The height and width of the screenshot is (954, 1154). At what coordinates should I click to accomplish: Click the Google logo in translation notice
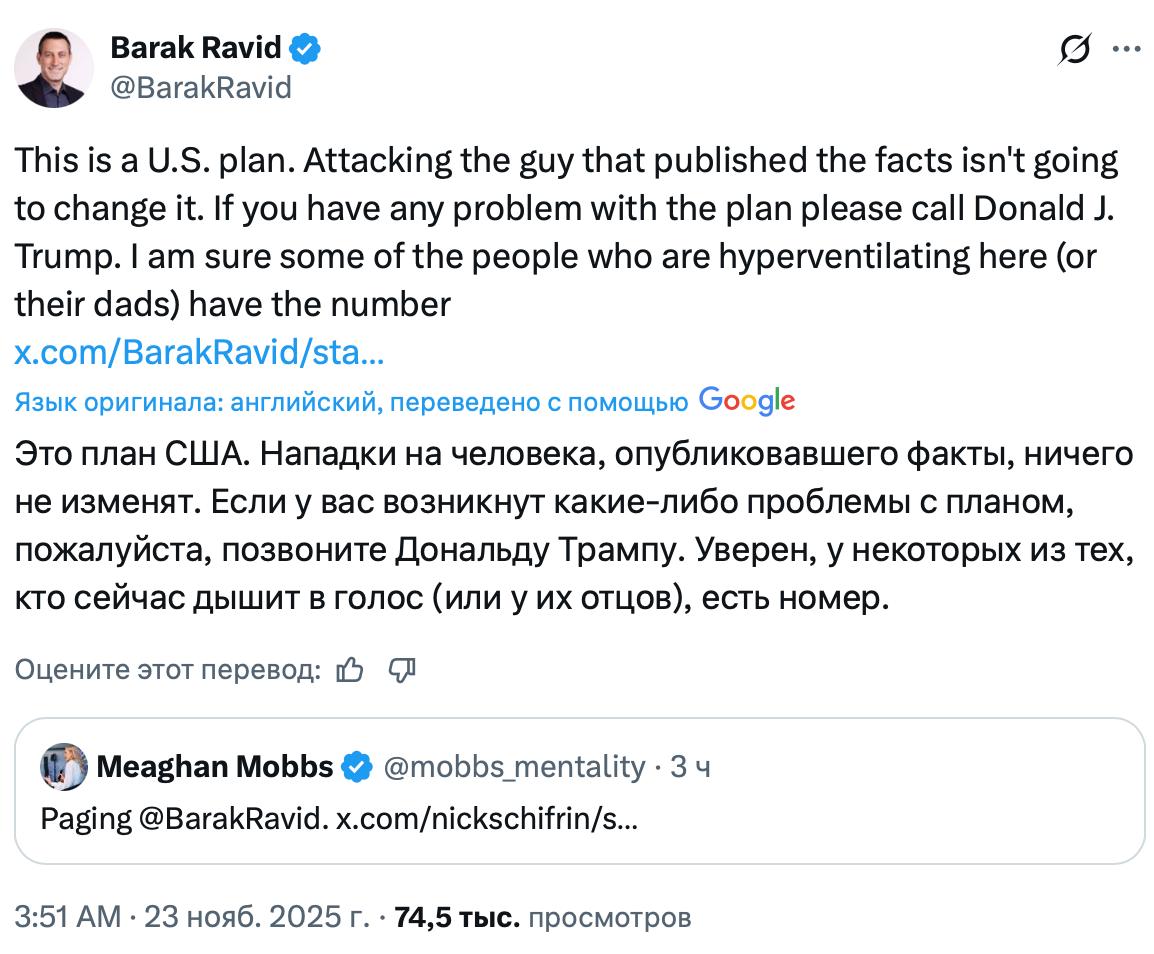click(x=747, y=401)
